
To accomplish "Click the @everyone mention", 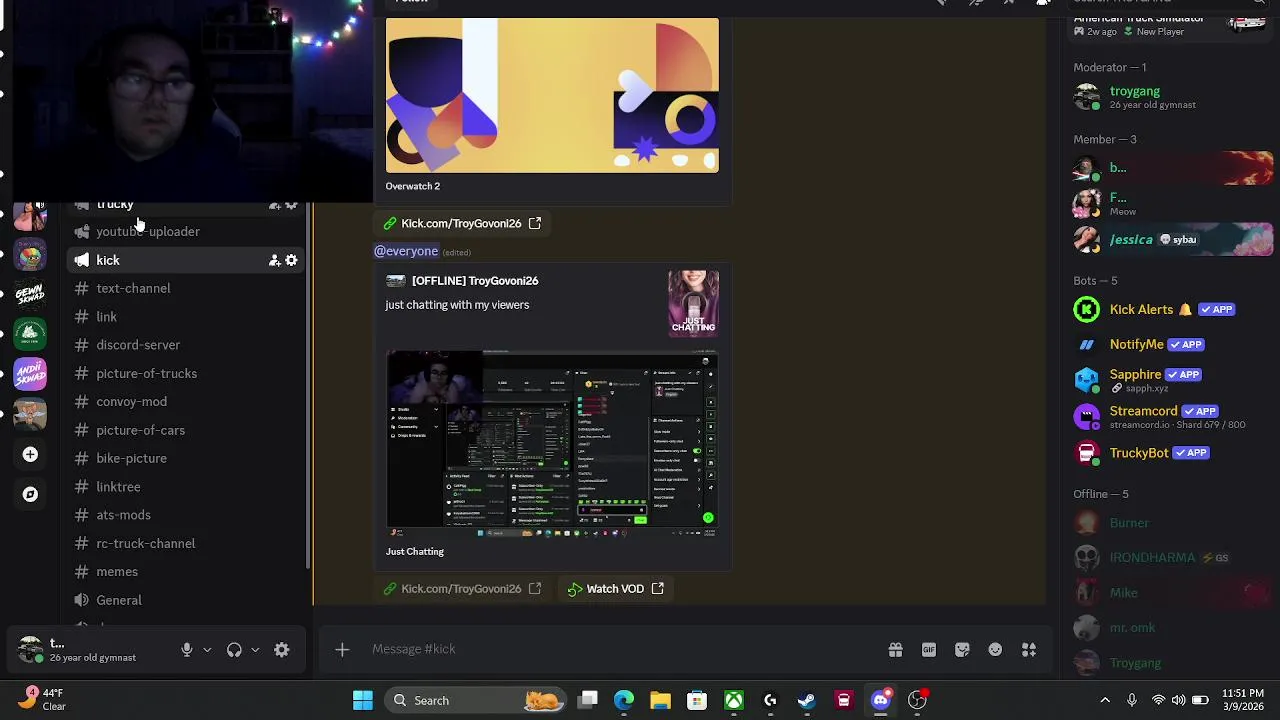I will click(x=406, y=251).
